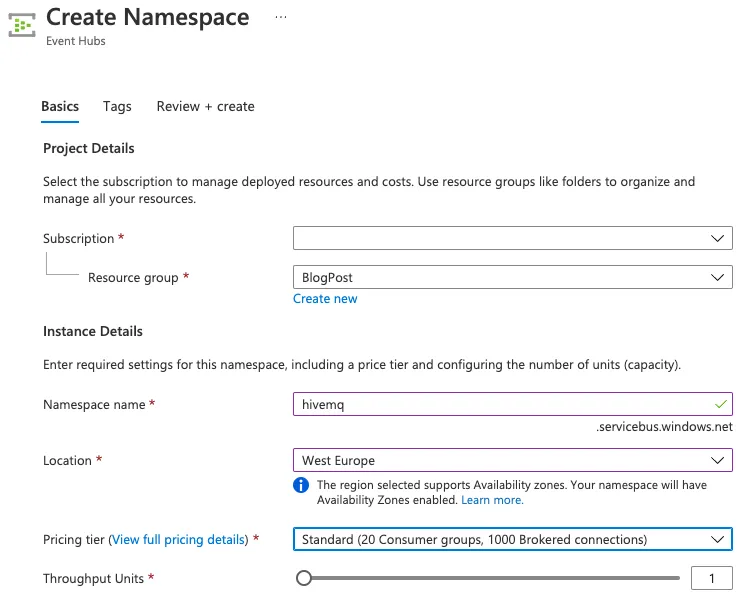Expand the Resource group dropdown showing BlogPost
Image resolution: width=741 pixels, height=601 pixels.
coord(513,277)
